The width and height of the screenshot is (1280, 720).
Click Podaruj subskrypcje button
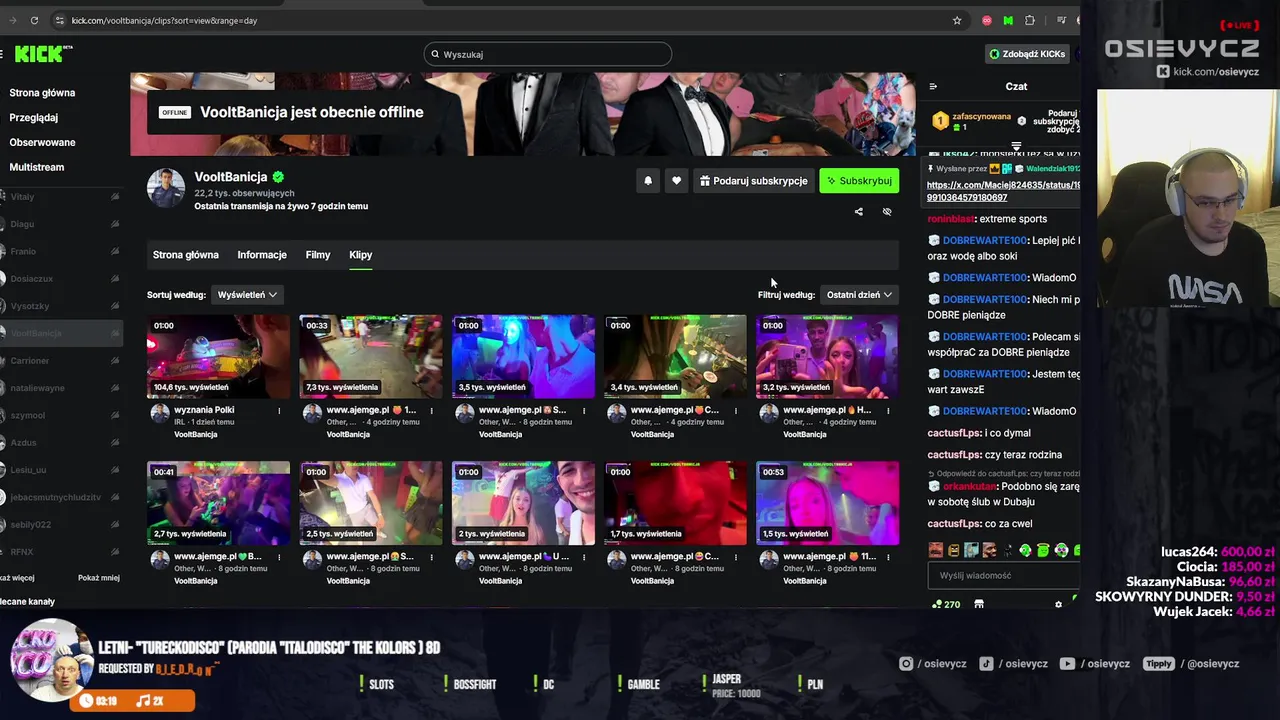tap(754, 181)
